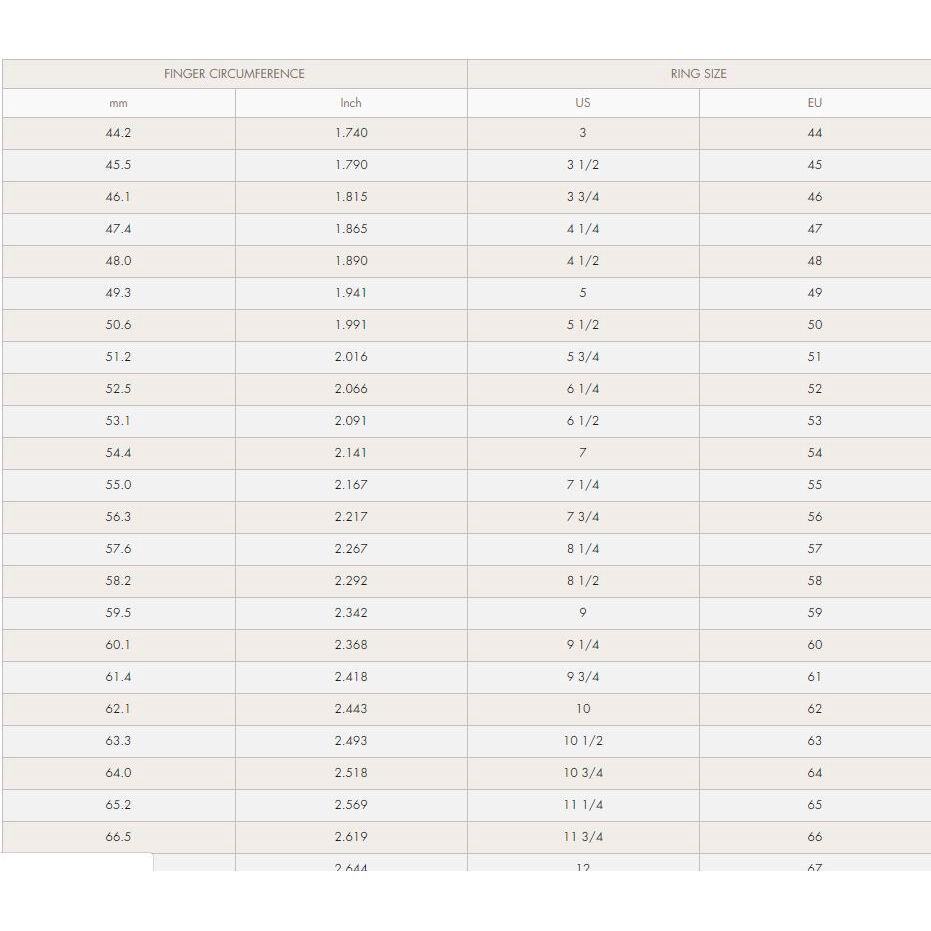Click US size 7 cell
Viewport: 931px width, 931px height.
pos(583,454)
